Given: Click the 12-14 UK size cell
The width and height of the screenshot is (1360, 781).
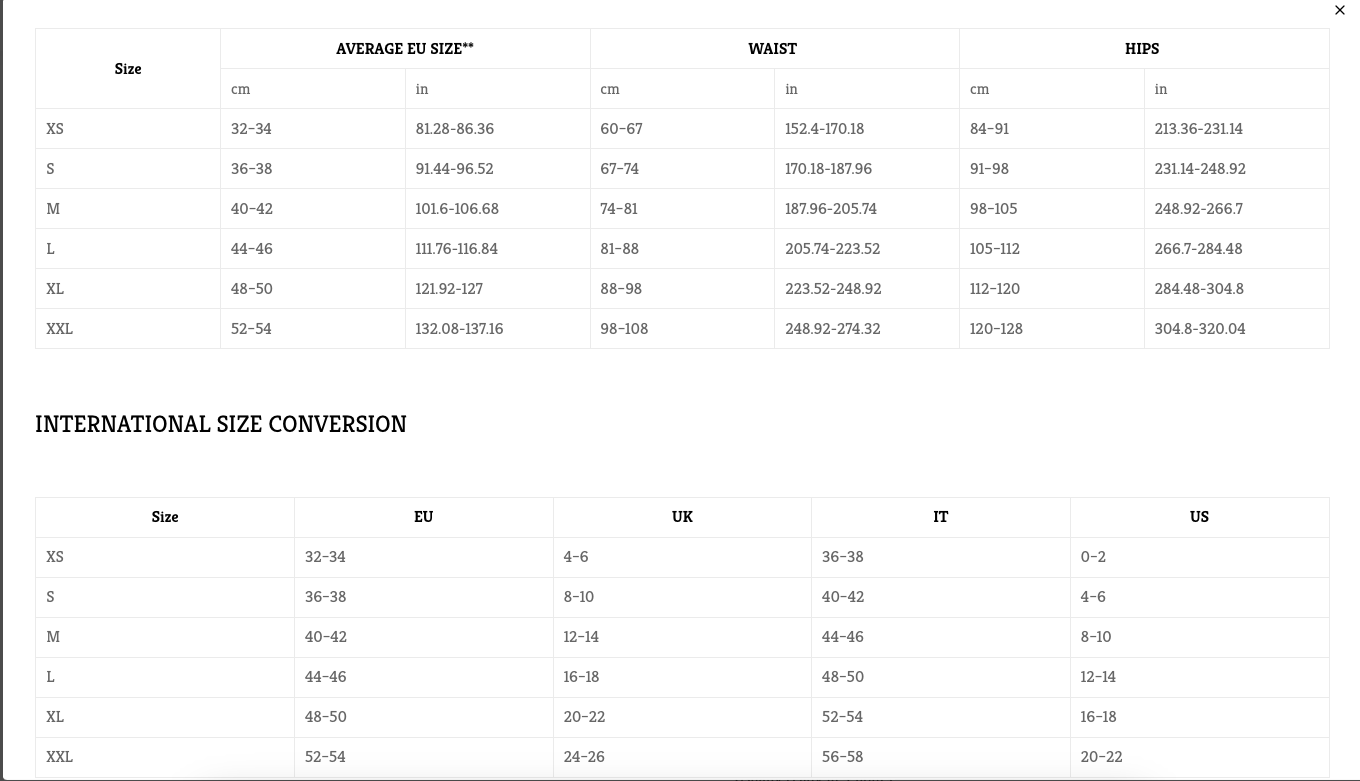Looking at the screenshot, I should click(581, 637).
